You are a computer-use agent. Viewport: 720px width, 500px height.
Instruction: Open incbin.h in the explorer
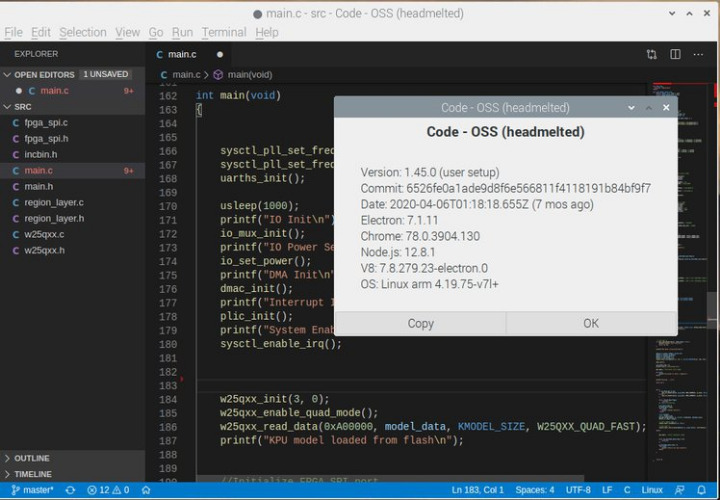click(73, 154)
